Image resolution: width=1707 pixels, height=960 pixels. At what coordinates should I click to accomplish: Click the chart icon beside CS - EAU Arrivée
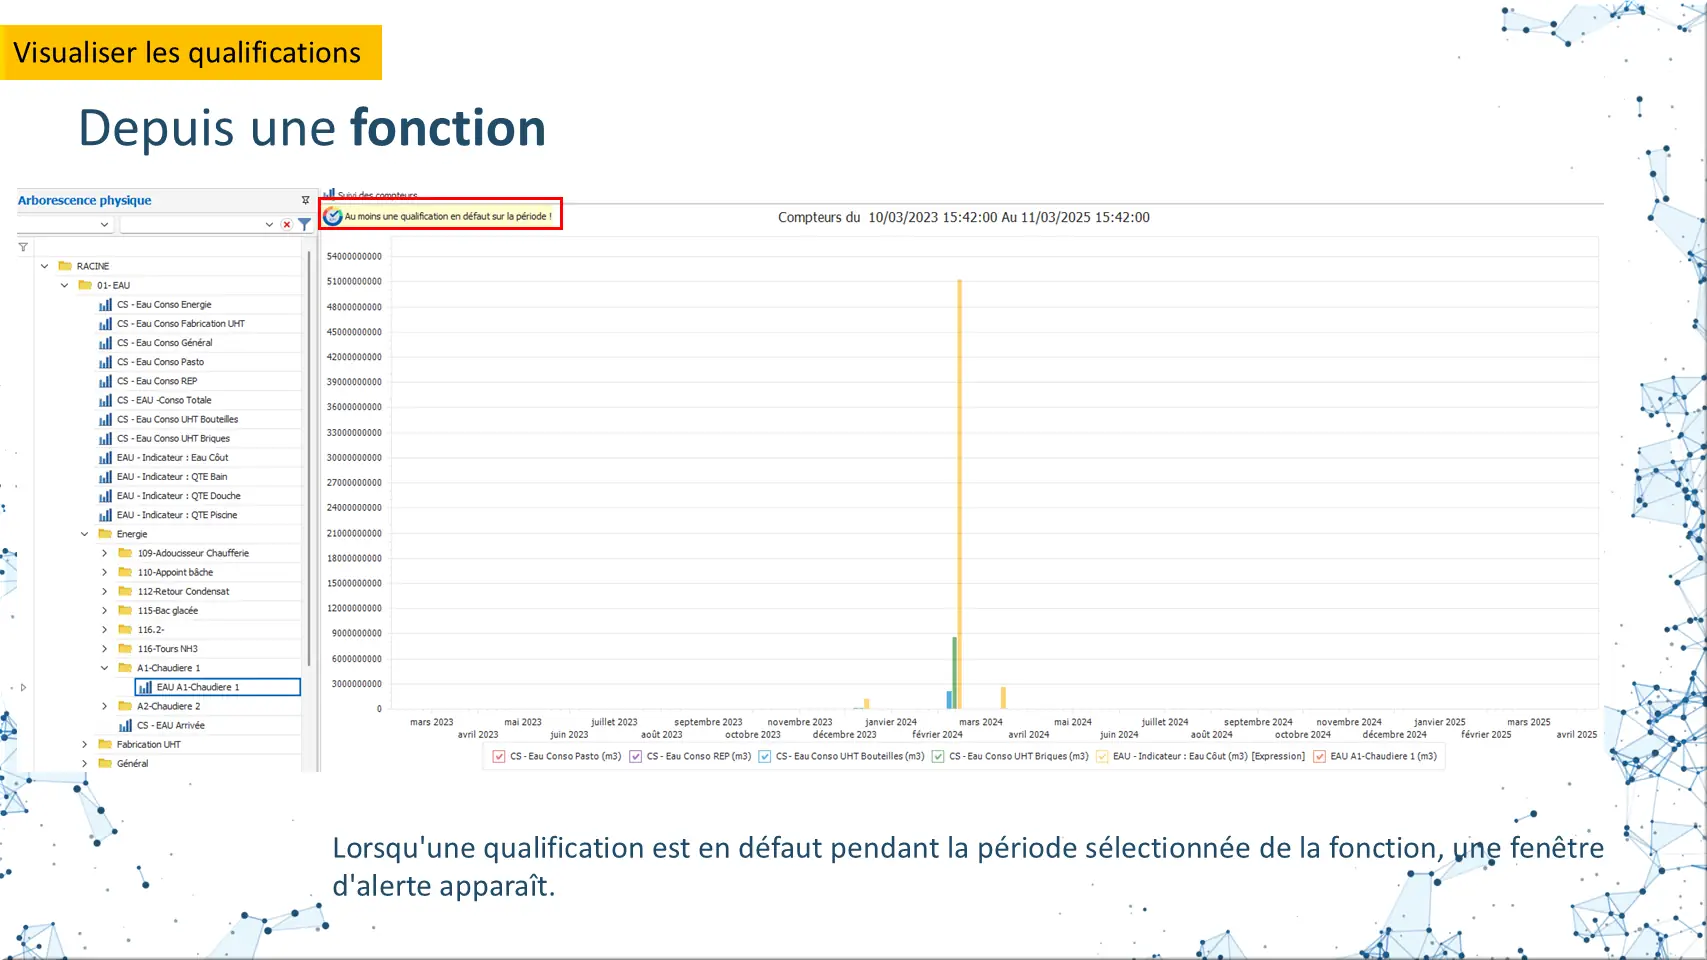[125, 726]
